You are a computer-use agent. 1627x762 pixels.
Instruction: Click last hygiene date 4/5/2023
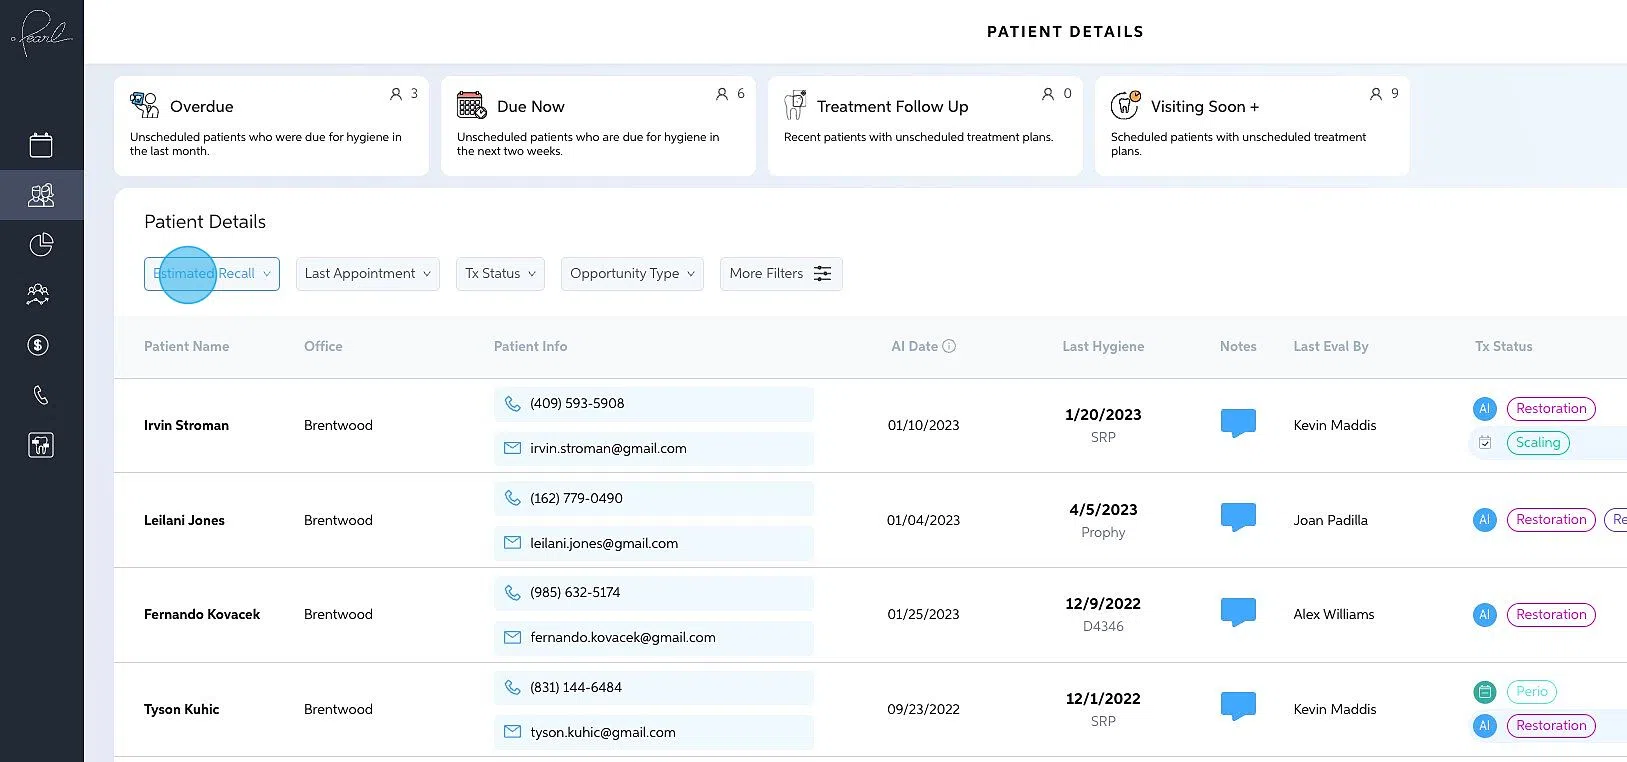tap(1103, 510)
